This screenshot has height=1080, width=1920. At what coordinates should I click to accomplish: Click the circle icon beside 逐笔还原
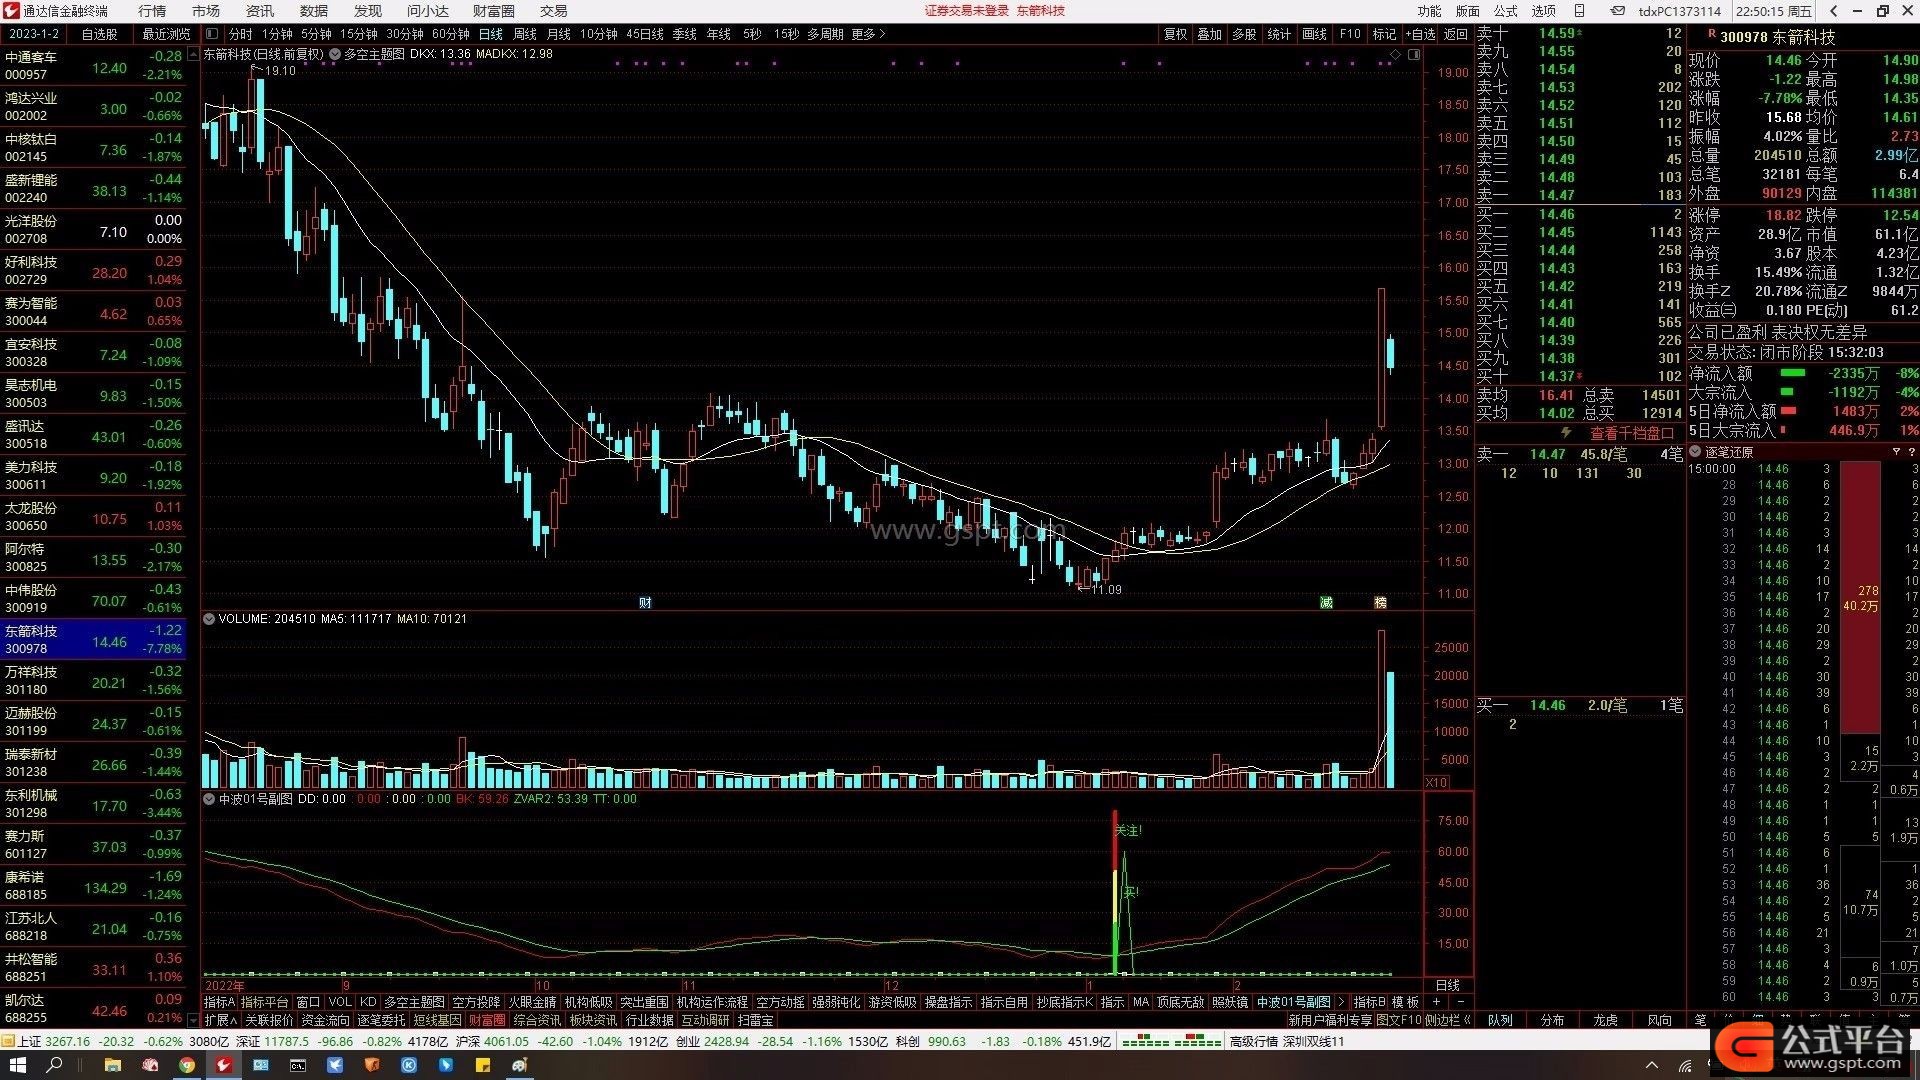tap(1696, 452)
